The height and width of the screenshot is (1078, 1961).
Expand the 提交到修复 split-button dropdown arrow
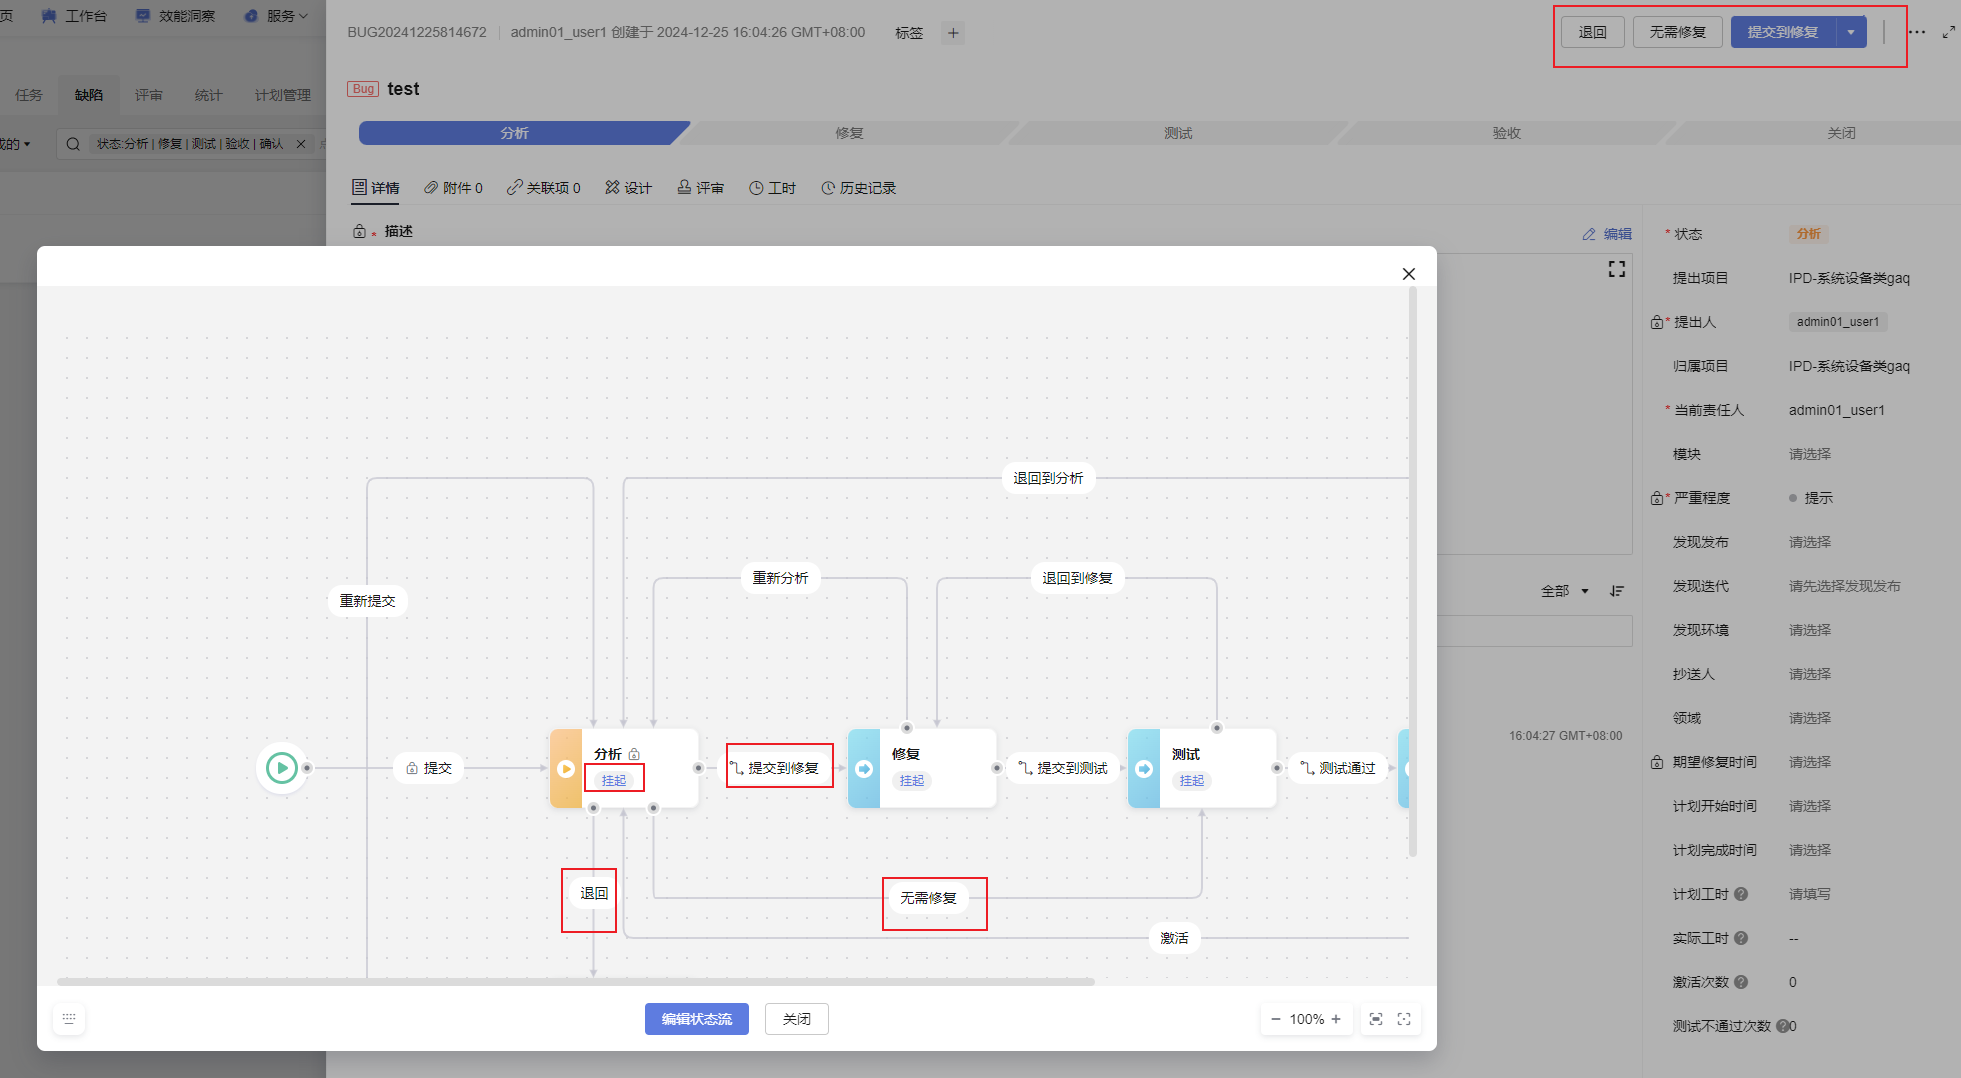tap(1851, 32)
